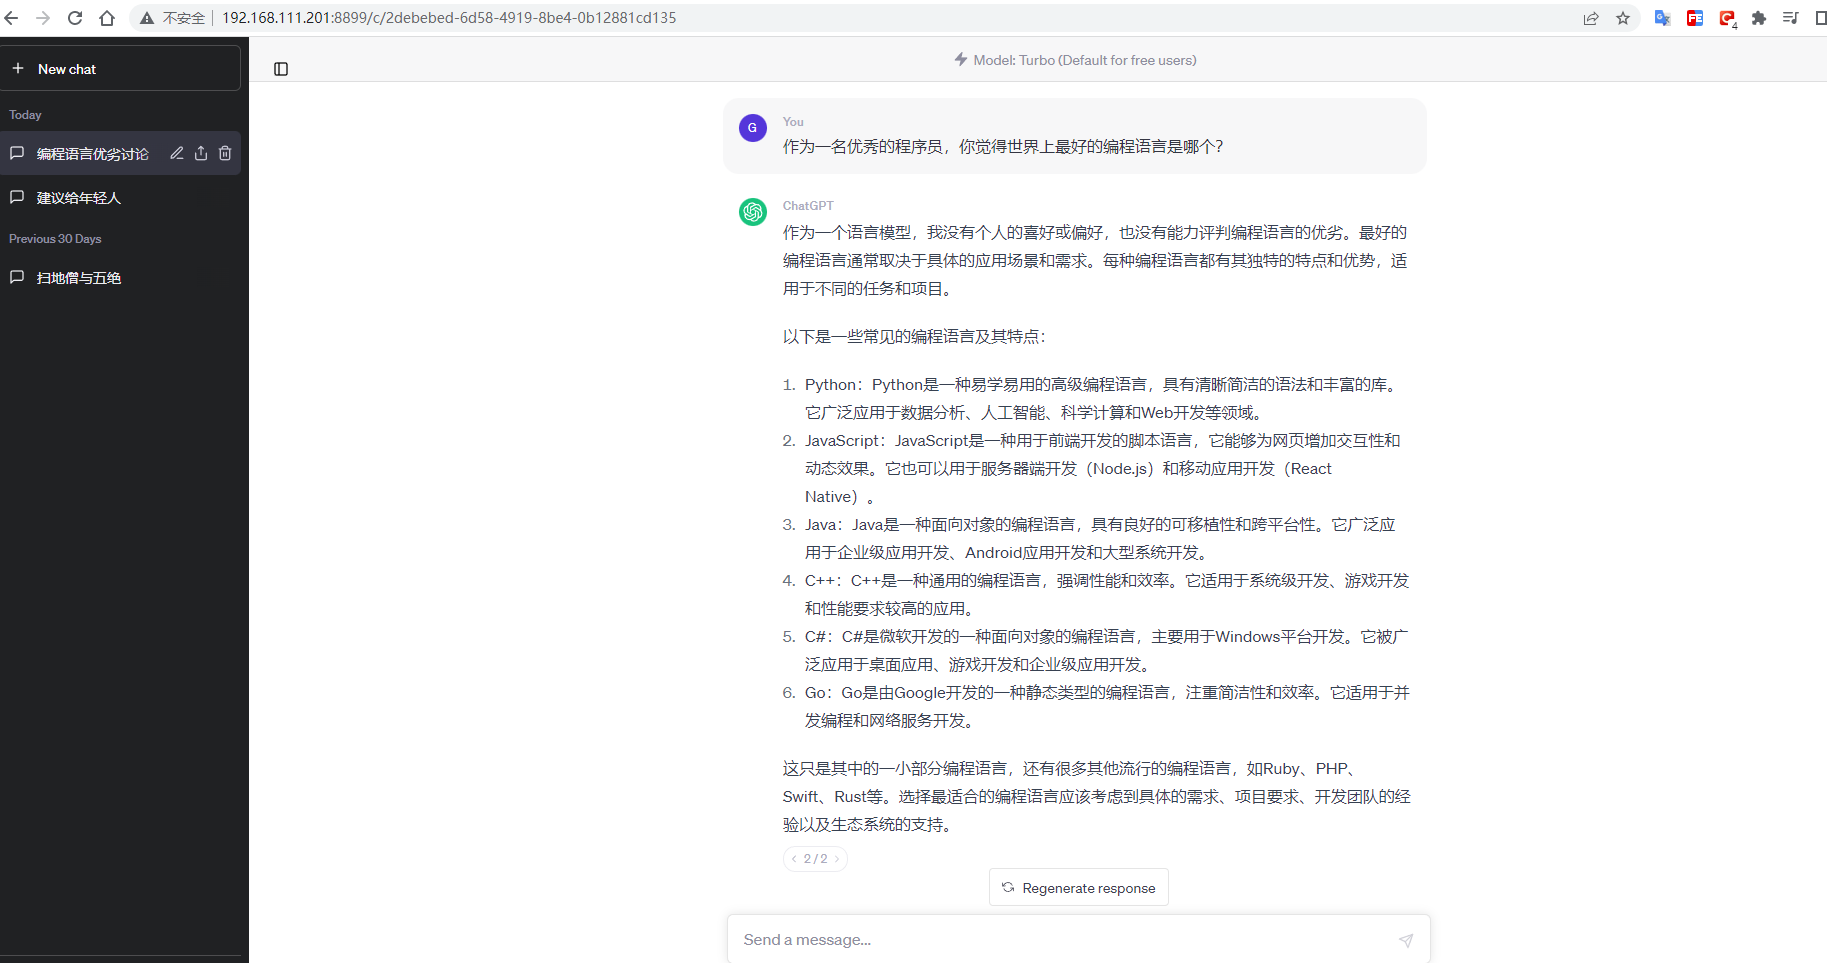Show previous response with left arrow
Viewport: 1827px width, 963px height.
pos(792,858)
